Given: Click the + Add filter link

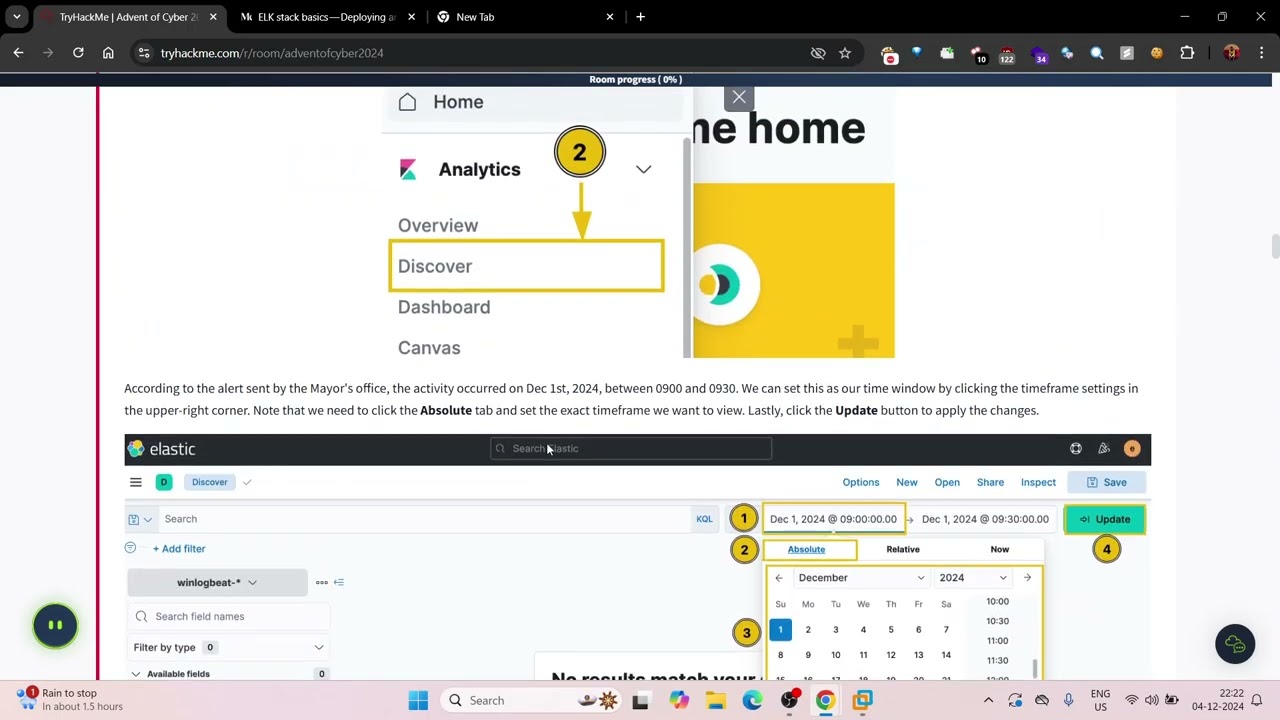Looking at the screenshot, I should point(179,548).
